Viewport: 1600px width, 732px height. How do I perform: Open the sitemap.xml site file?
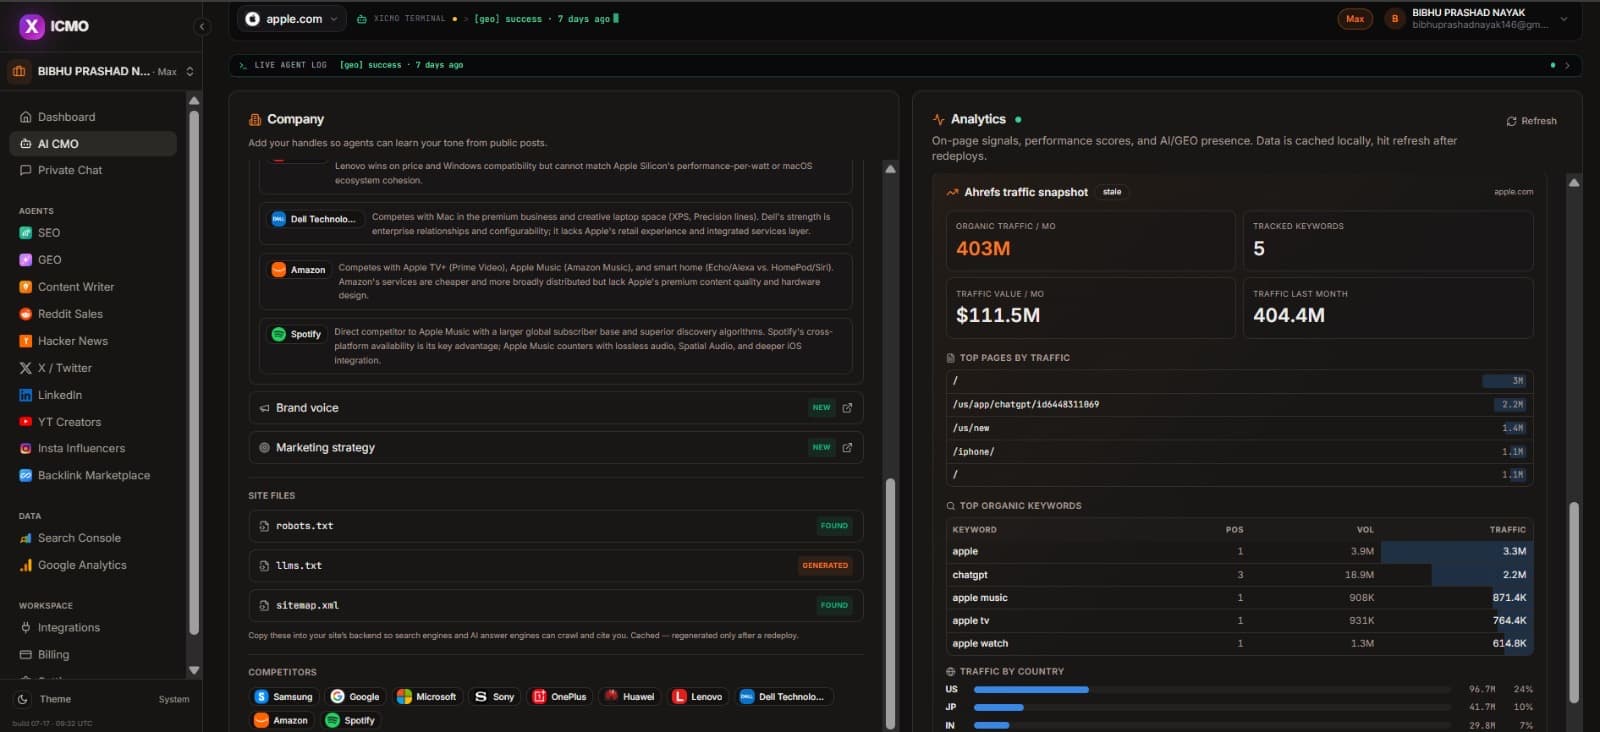(556, 606)
